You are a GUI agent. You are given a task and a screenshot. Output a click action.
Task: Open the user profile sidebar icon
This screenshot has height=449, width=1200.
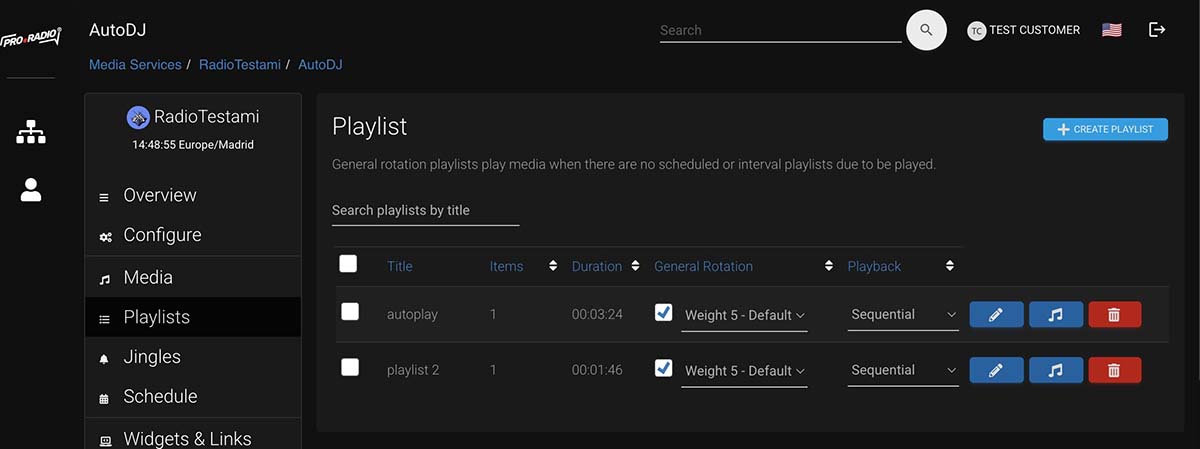(x=31, y=189)
